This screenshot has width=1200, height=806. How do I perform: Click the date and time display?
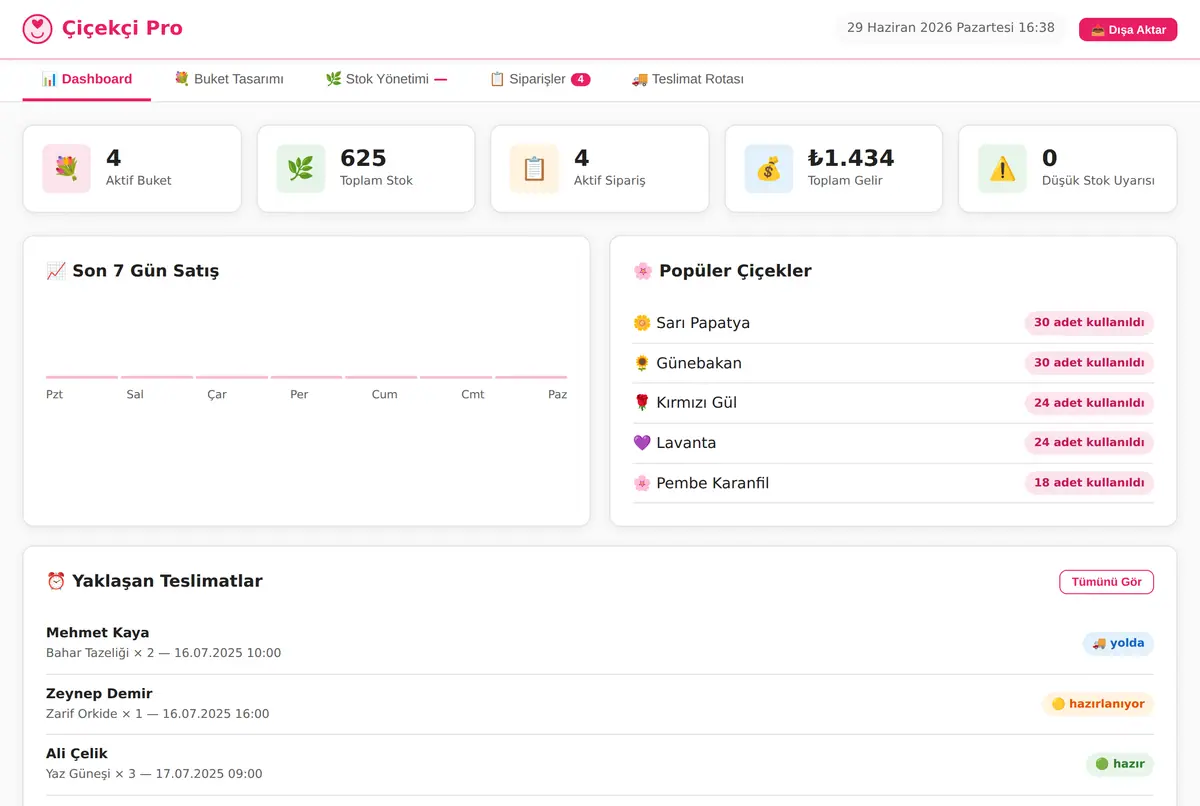951,28
